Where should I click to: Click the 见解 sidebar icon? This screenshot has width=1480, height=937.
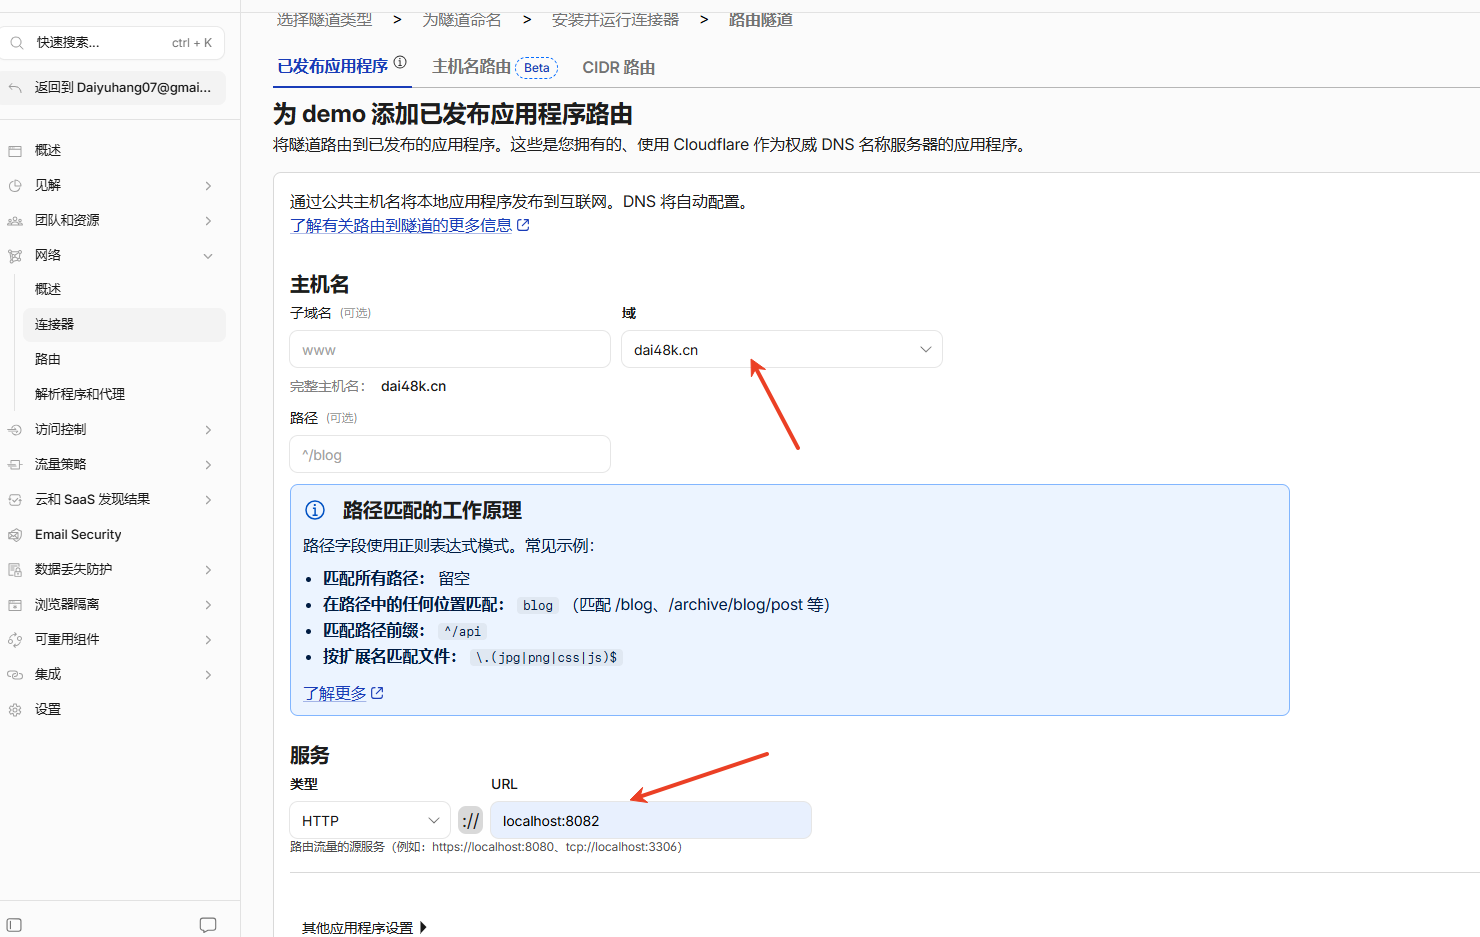[15, 186]
